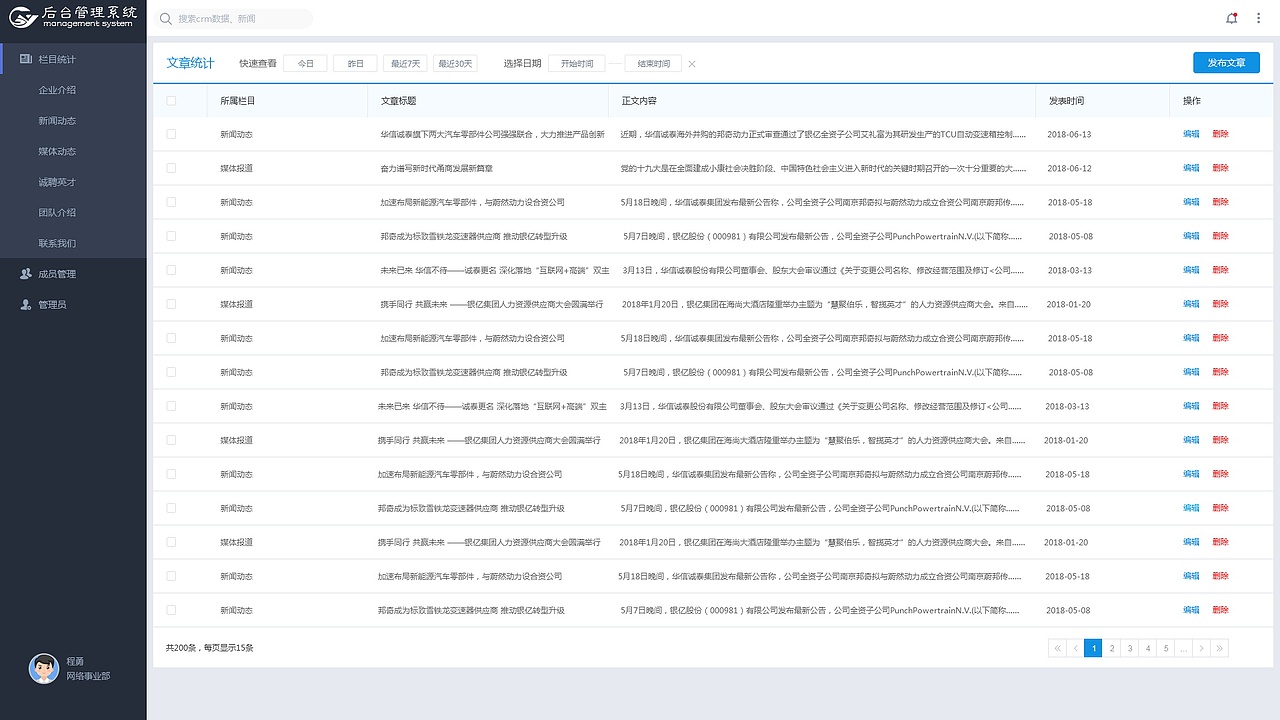Screen dimensions: 1280x720
Task: Click the 栏目统计 sidebar icon
Action: pyautogui.click(x=26, y=59)
